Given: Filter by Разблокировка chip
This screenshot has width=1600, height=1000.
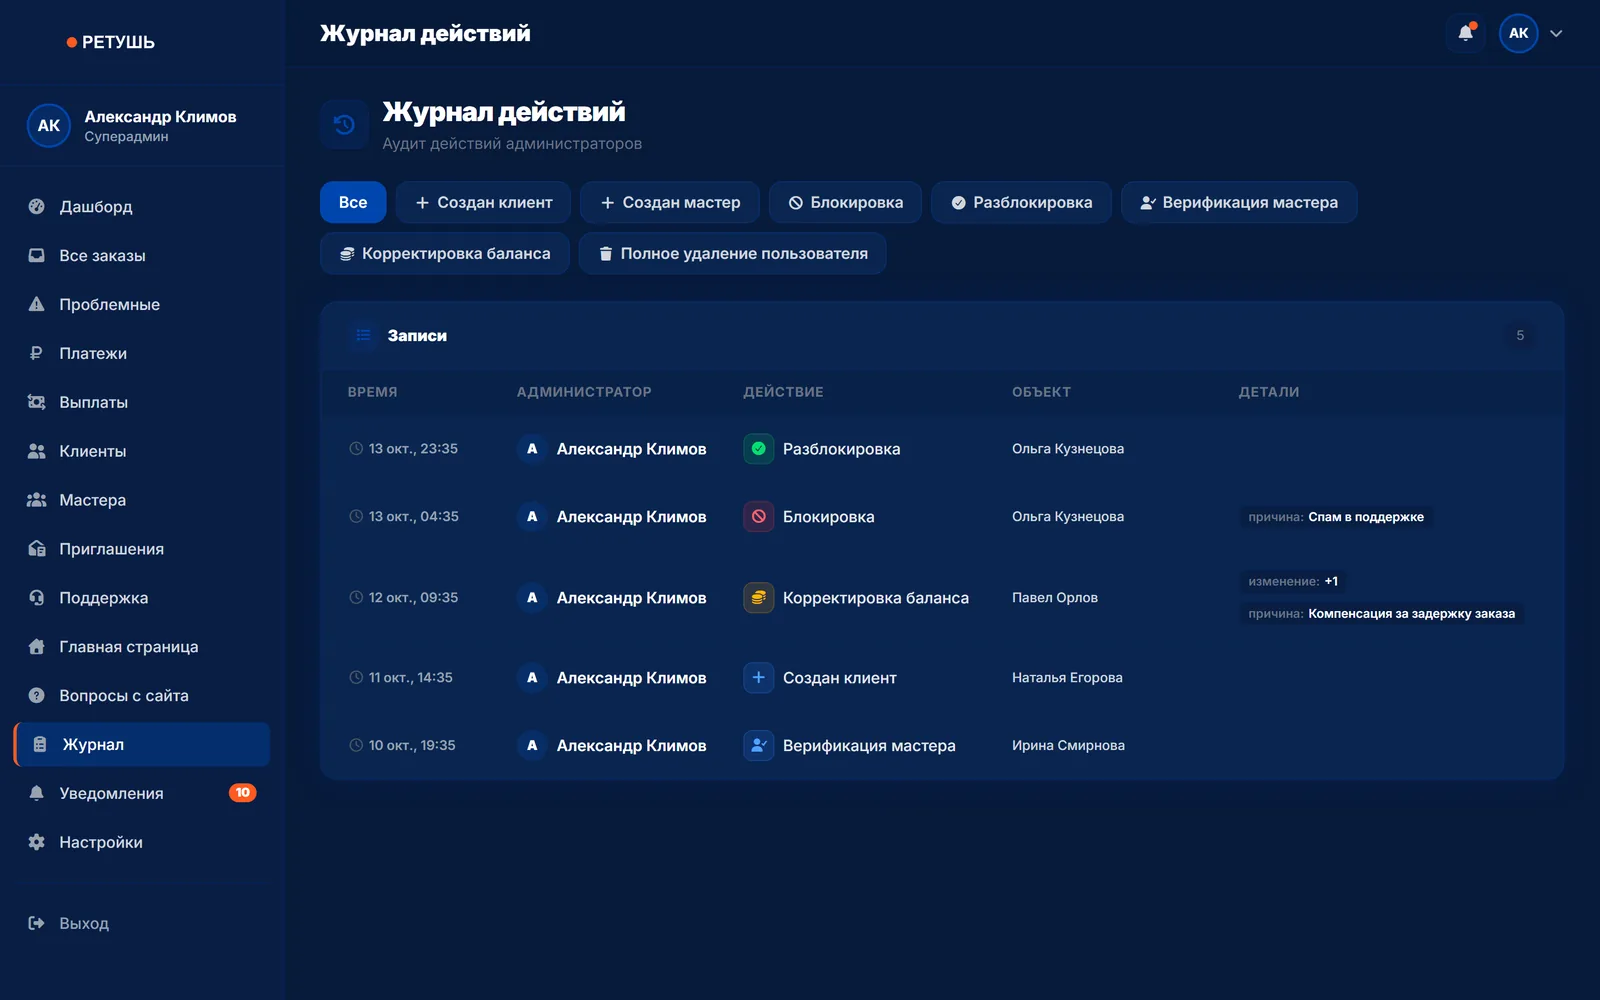Looking at the screenshot, I should (x=1021, y=202).
